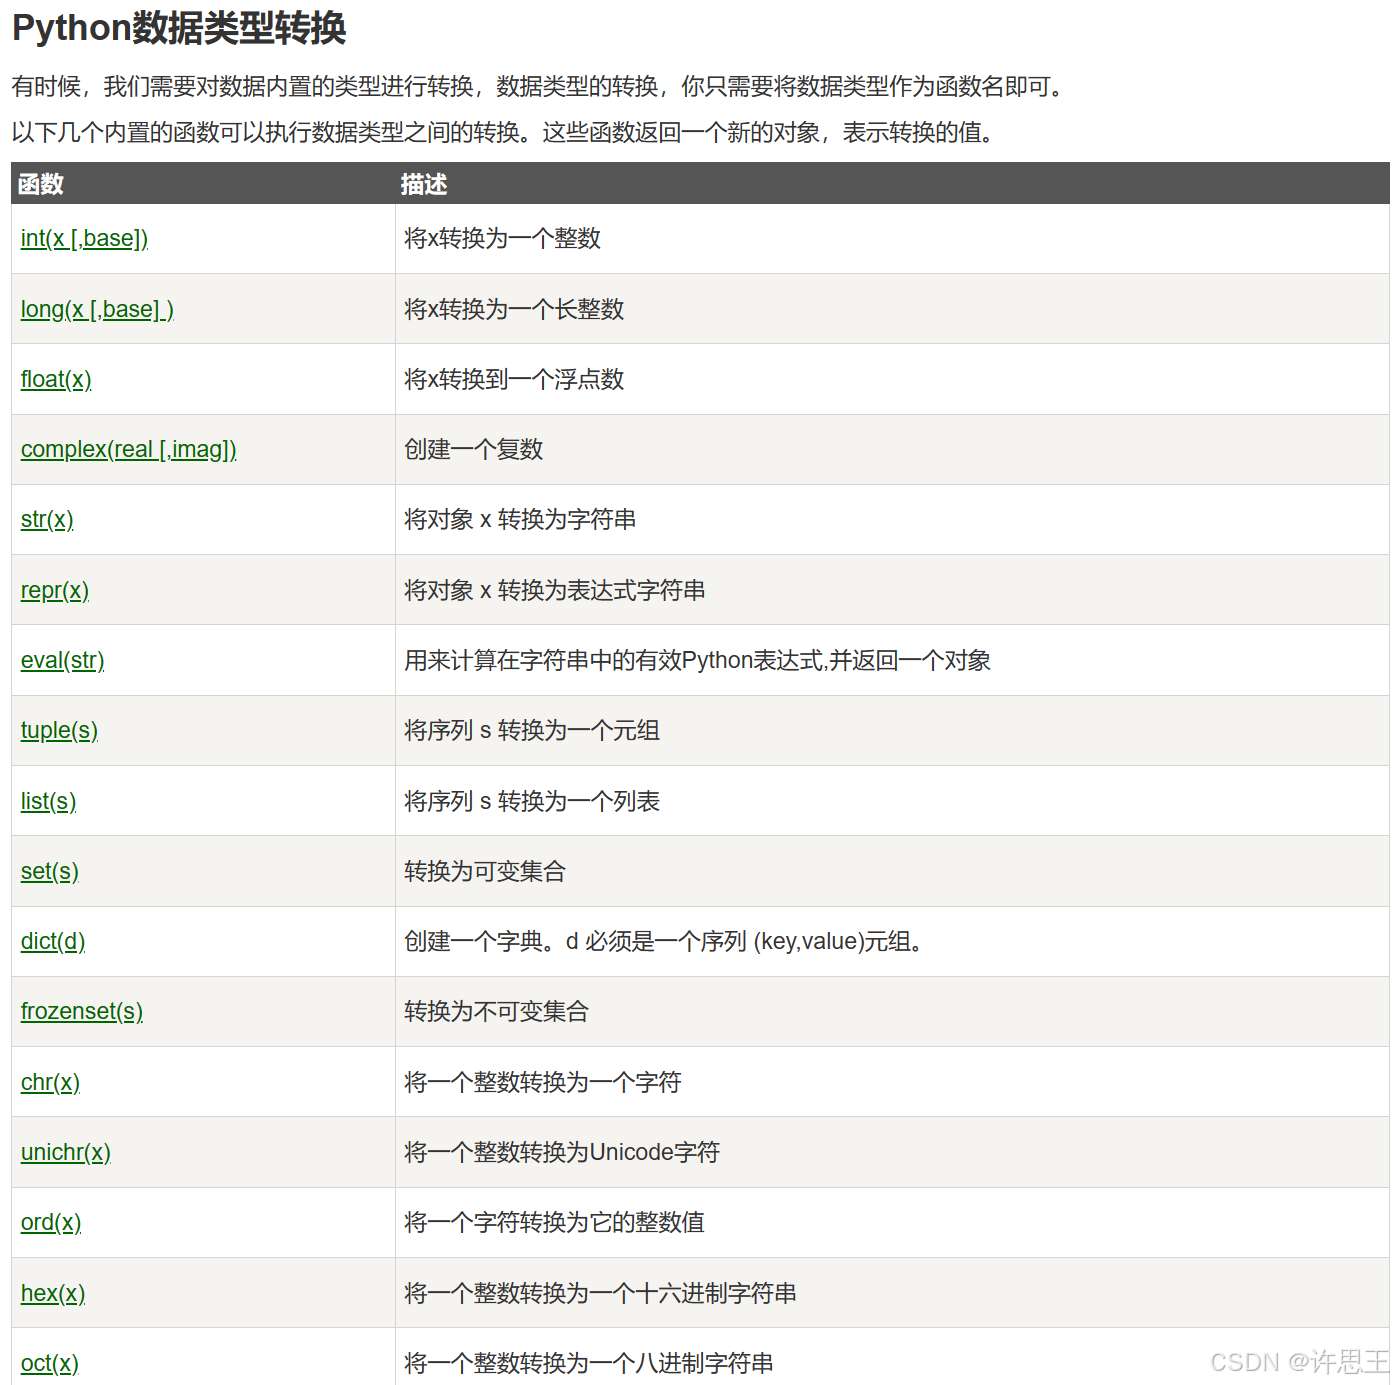Open the unichr(x) link

tap(65, 1152)
